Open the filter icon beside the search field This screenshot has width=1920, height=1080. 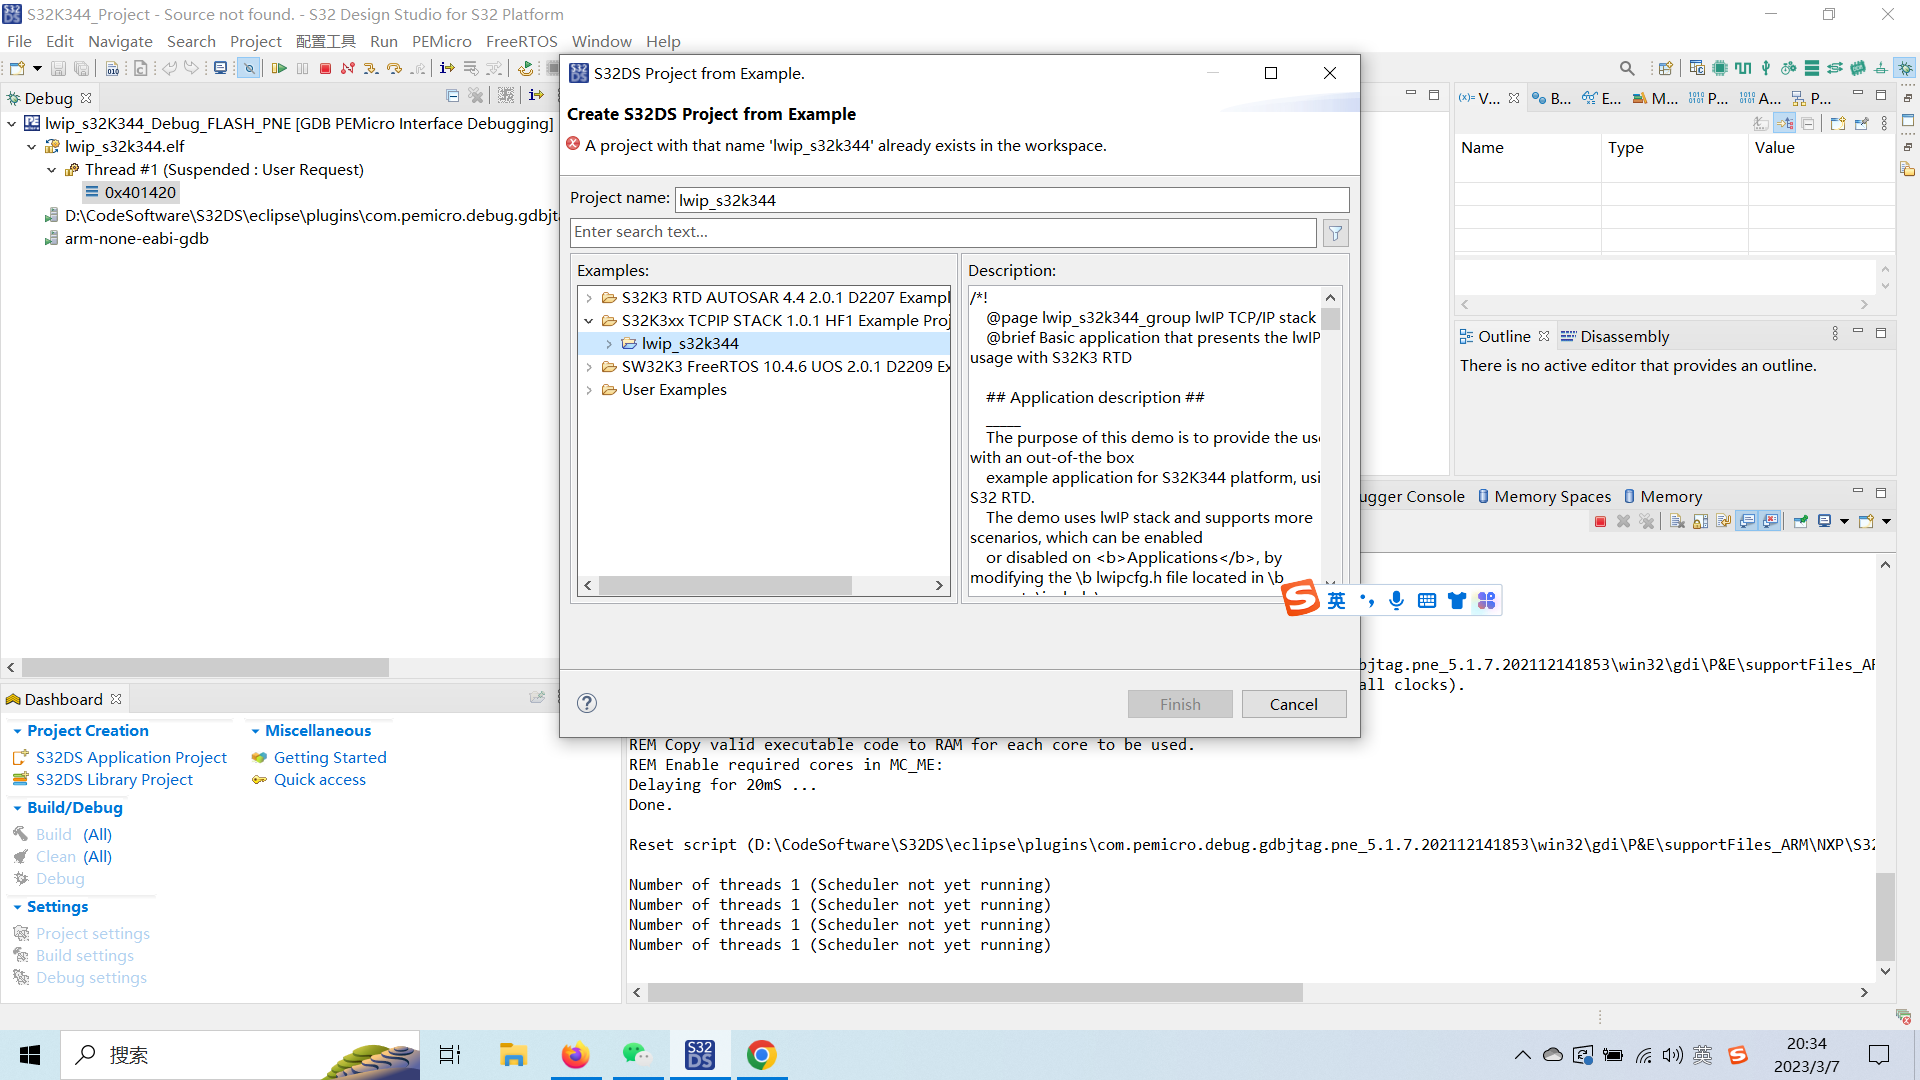(x=1335, y=233)
